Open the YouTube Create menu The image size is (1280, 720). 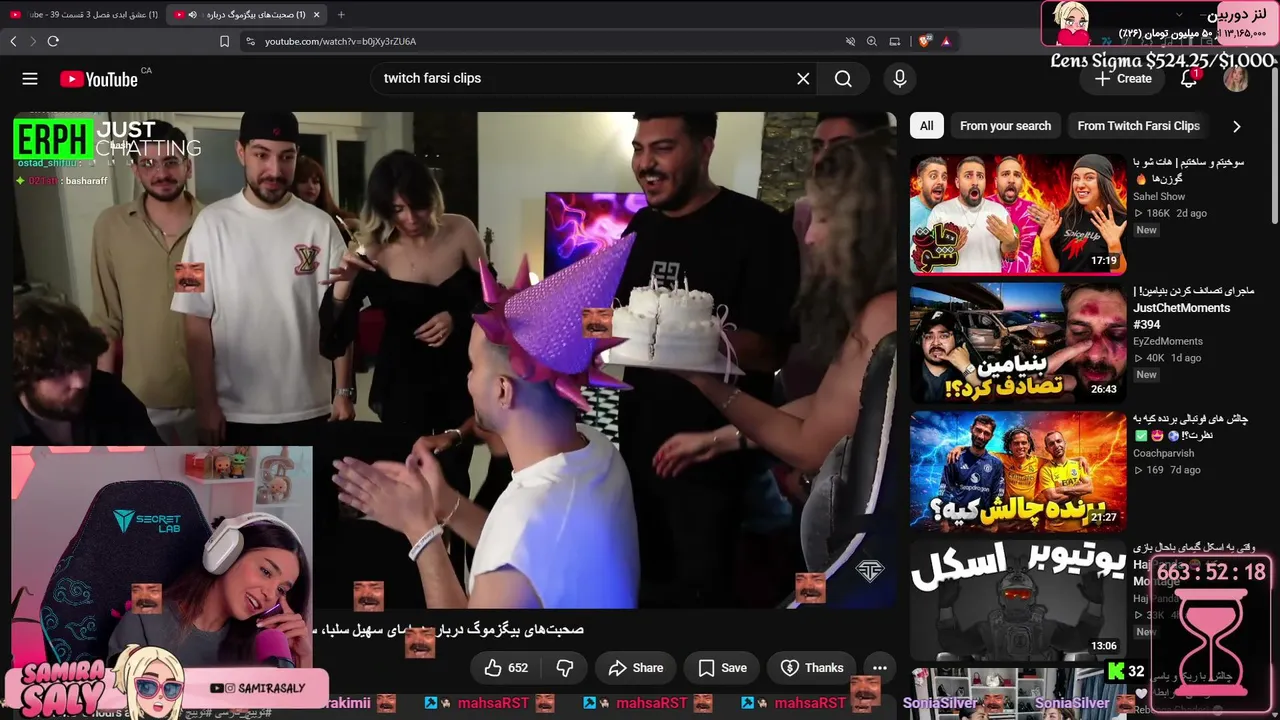(x=1123, y=79)
